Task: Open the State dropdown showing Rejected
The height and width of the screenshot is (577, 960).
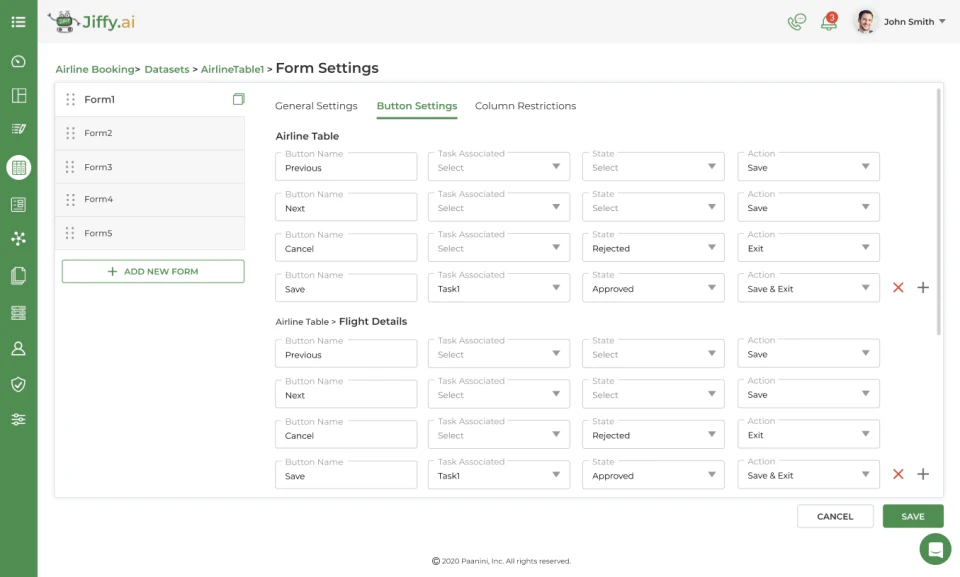Action: 652,247
